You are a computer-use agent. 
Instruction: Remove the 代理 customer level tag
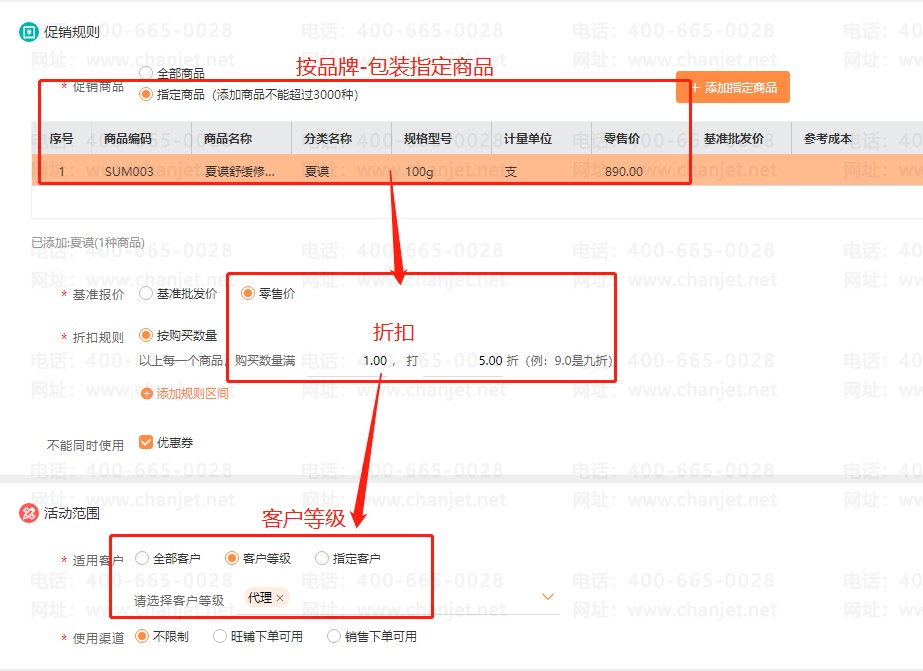(x=280, y=598)
